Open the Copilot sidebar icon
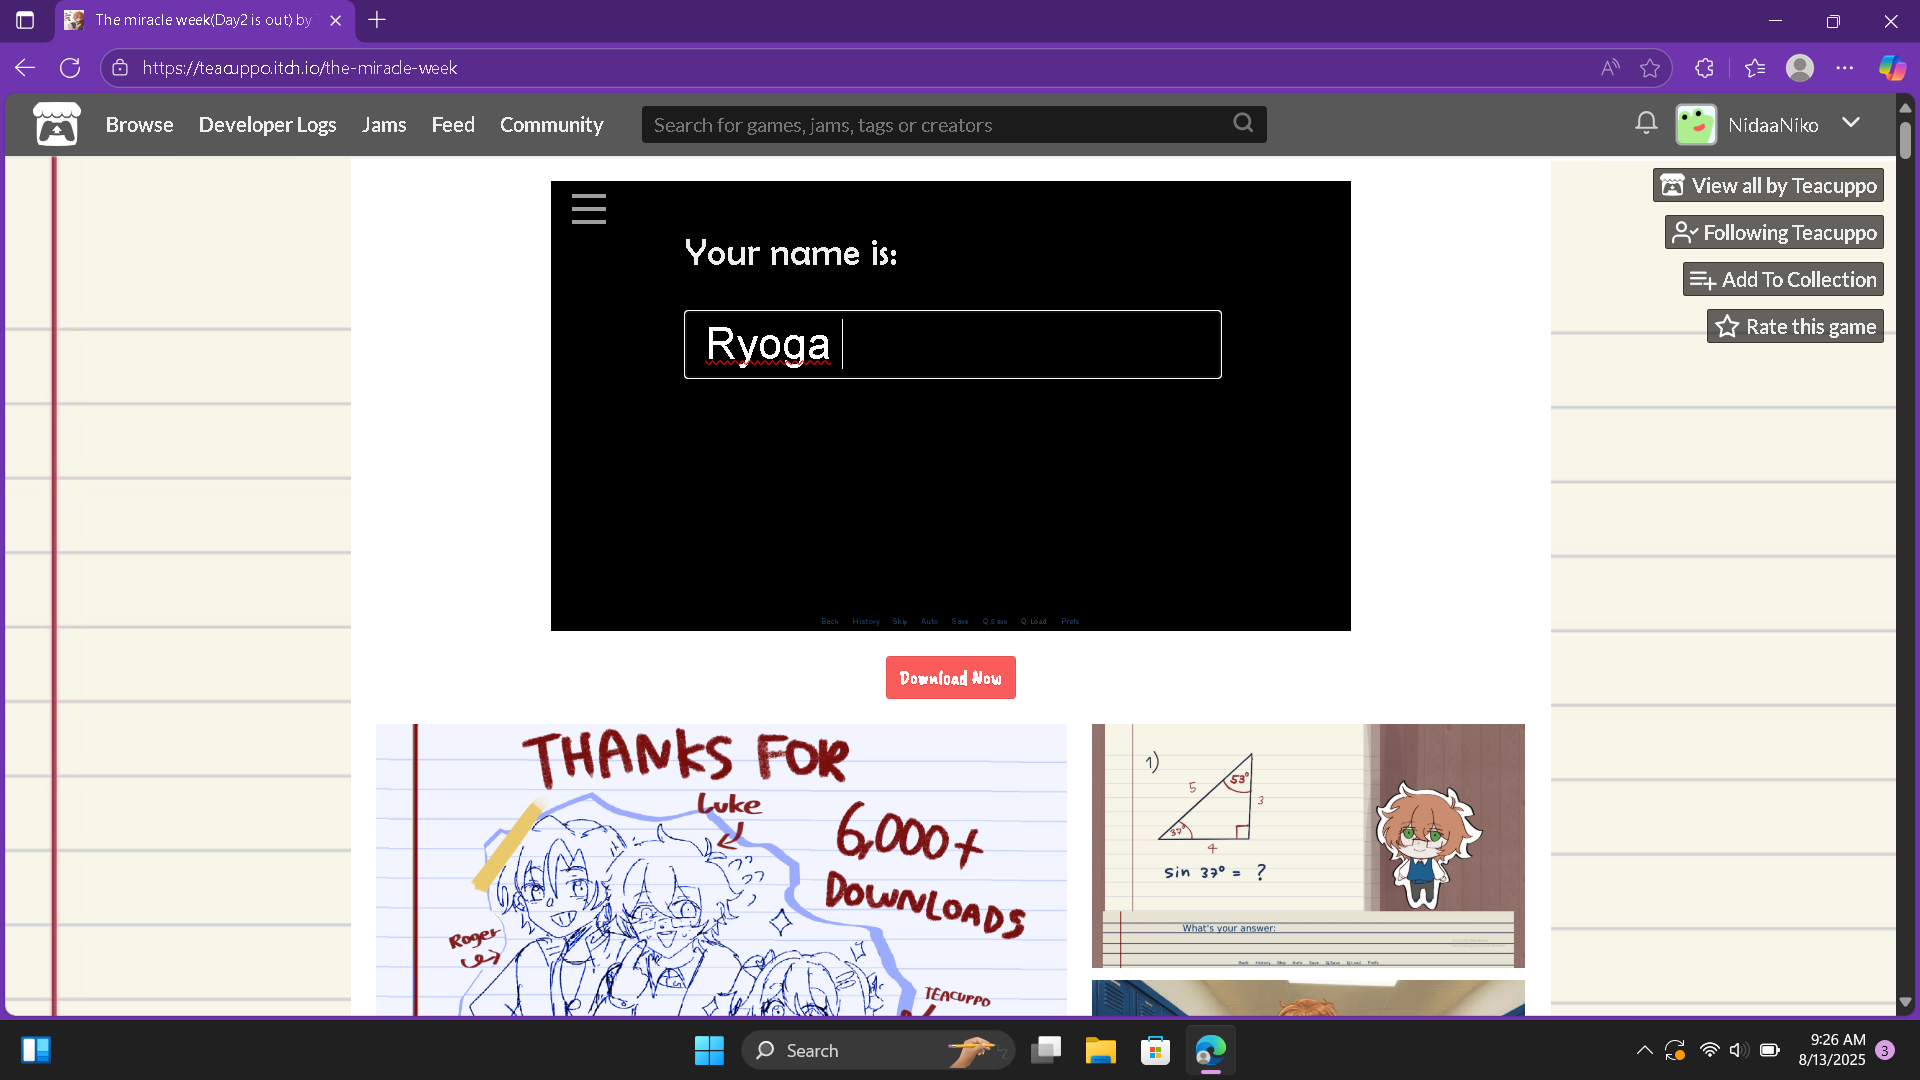Image resolution: width=1920 pixels, height=1080 pixels. [x=1892, y=68]
